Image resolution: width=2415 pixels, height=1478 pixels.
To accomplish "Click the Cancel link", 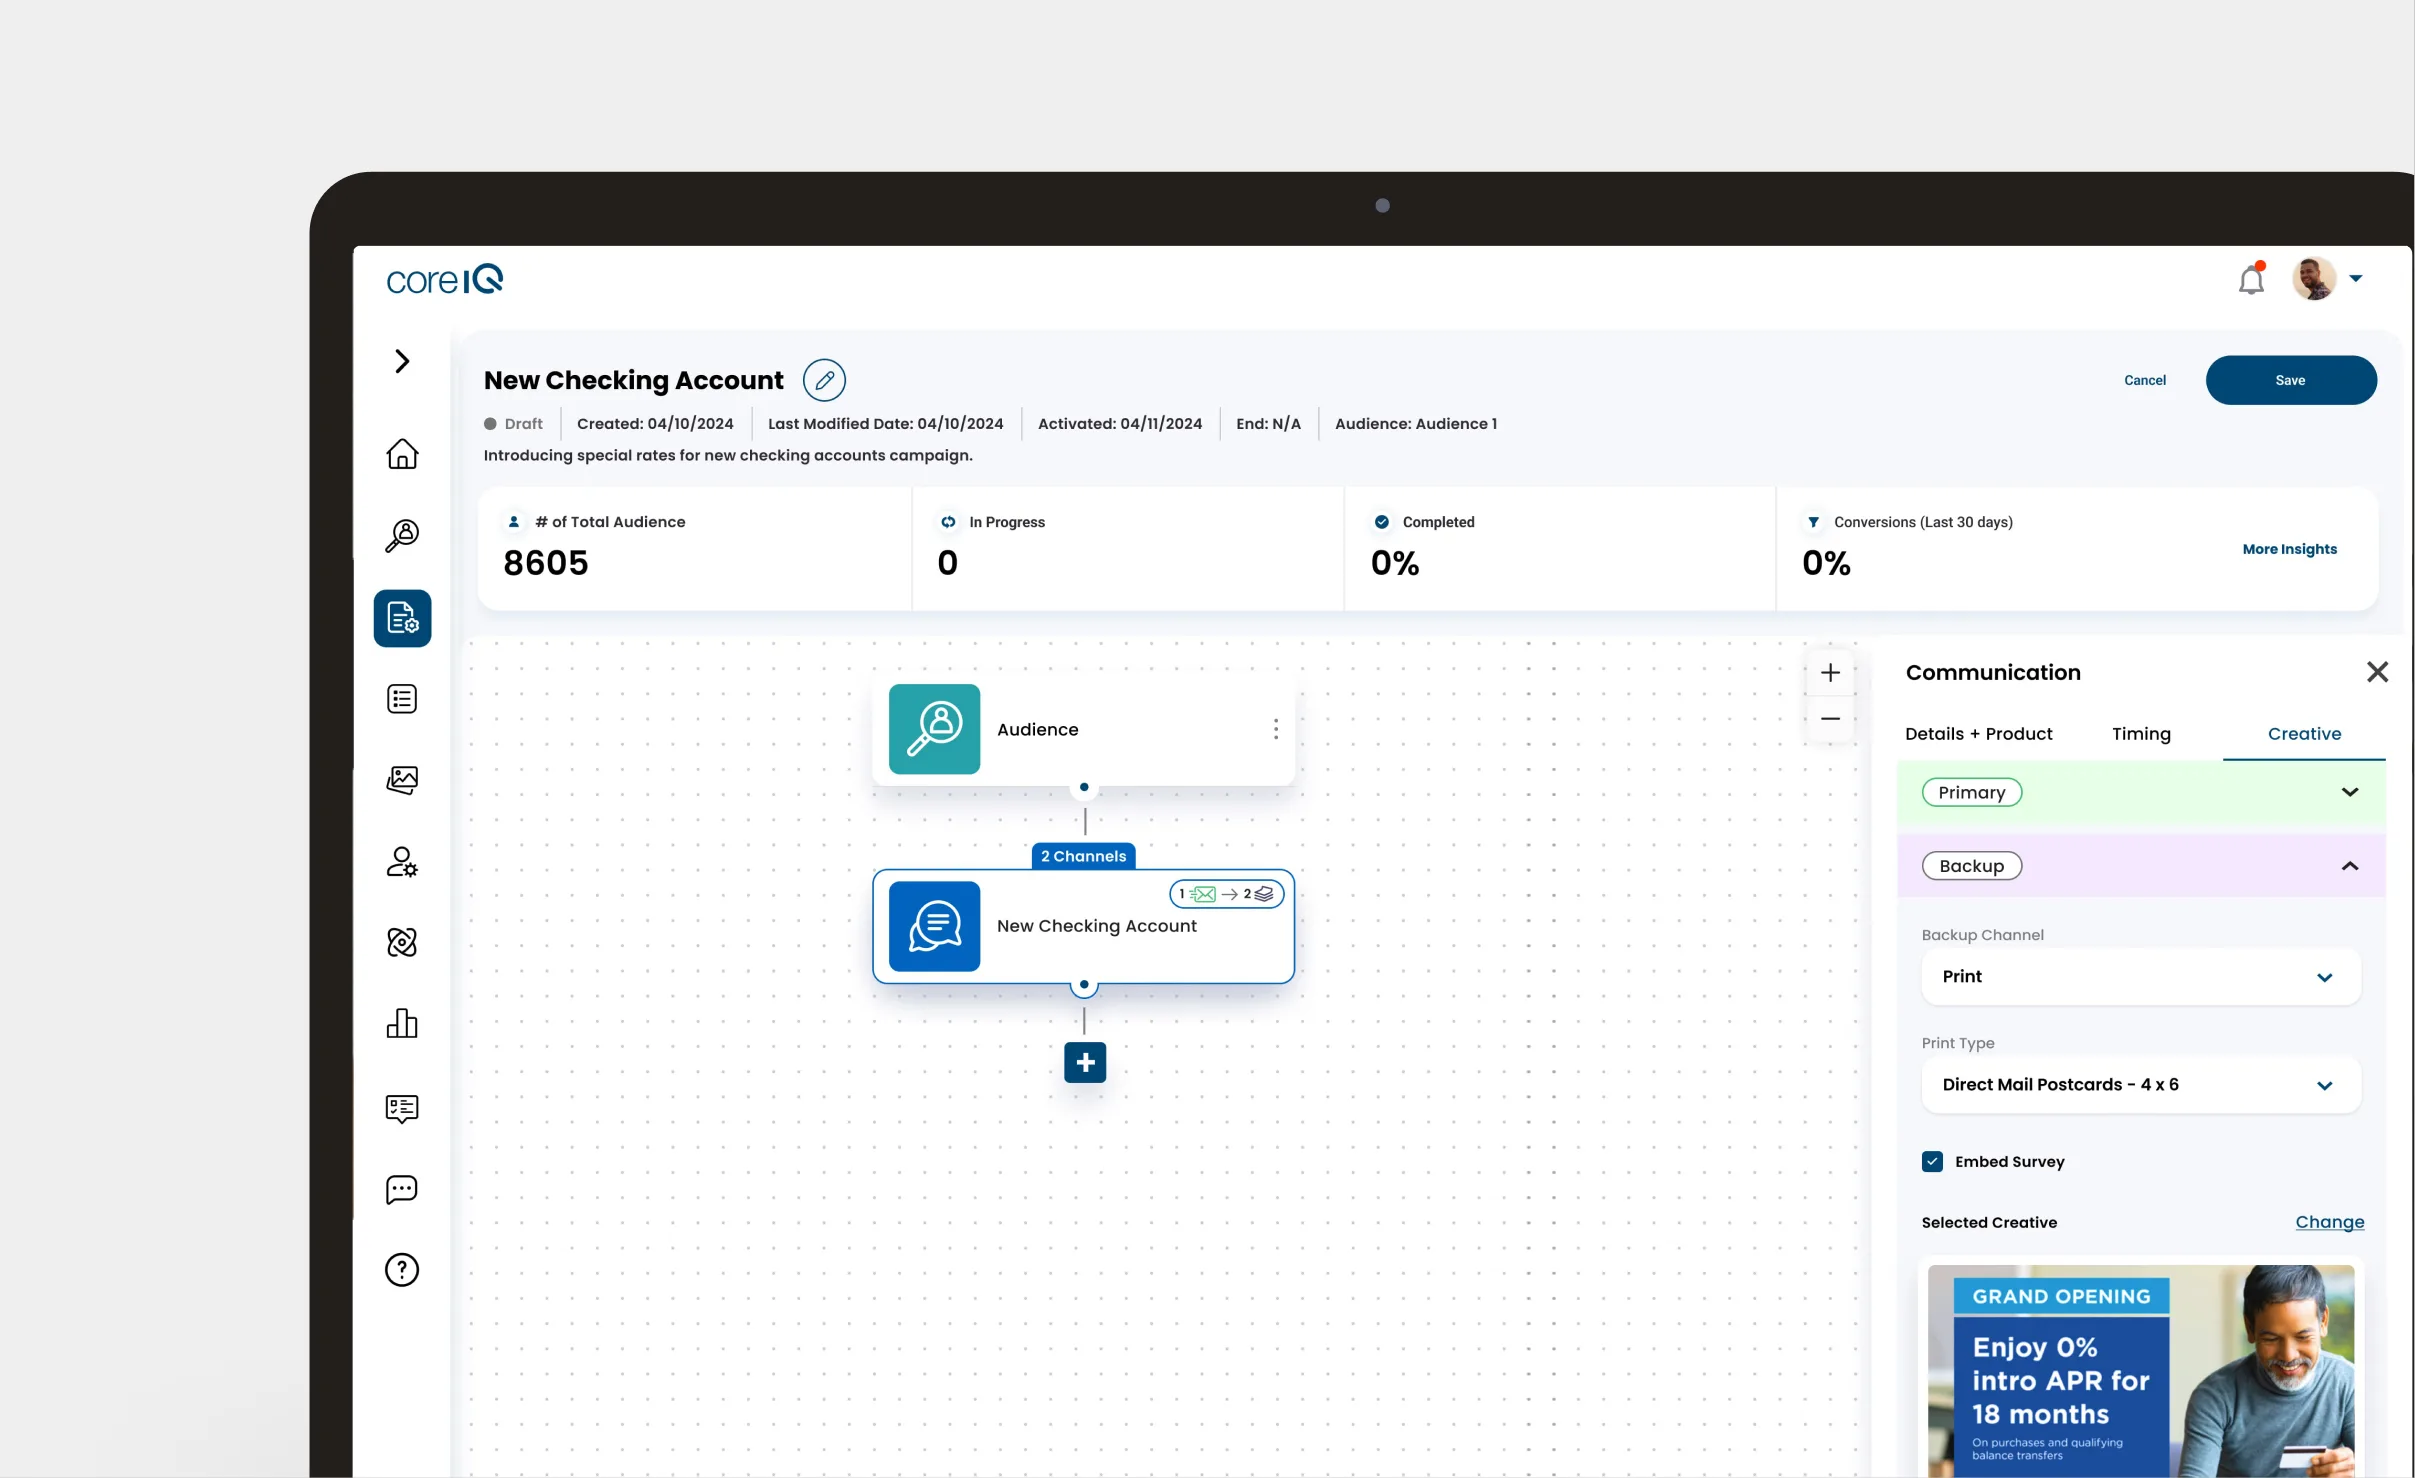I will click(x=2145, y=380).
